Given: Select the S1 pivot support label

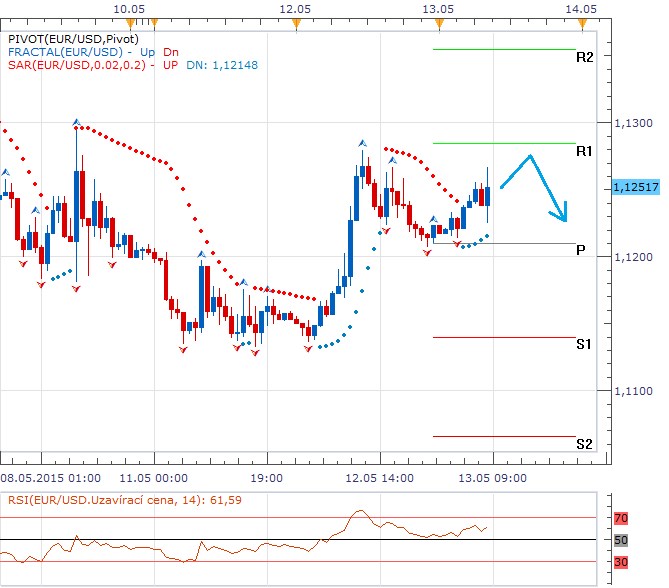Looking at the screenshot, I should click(585, 345).
